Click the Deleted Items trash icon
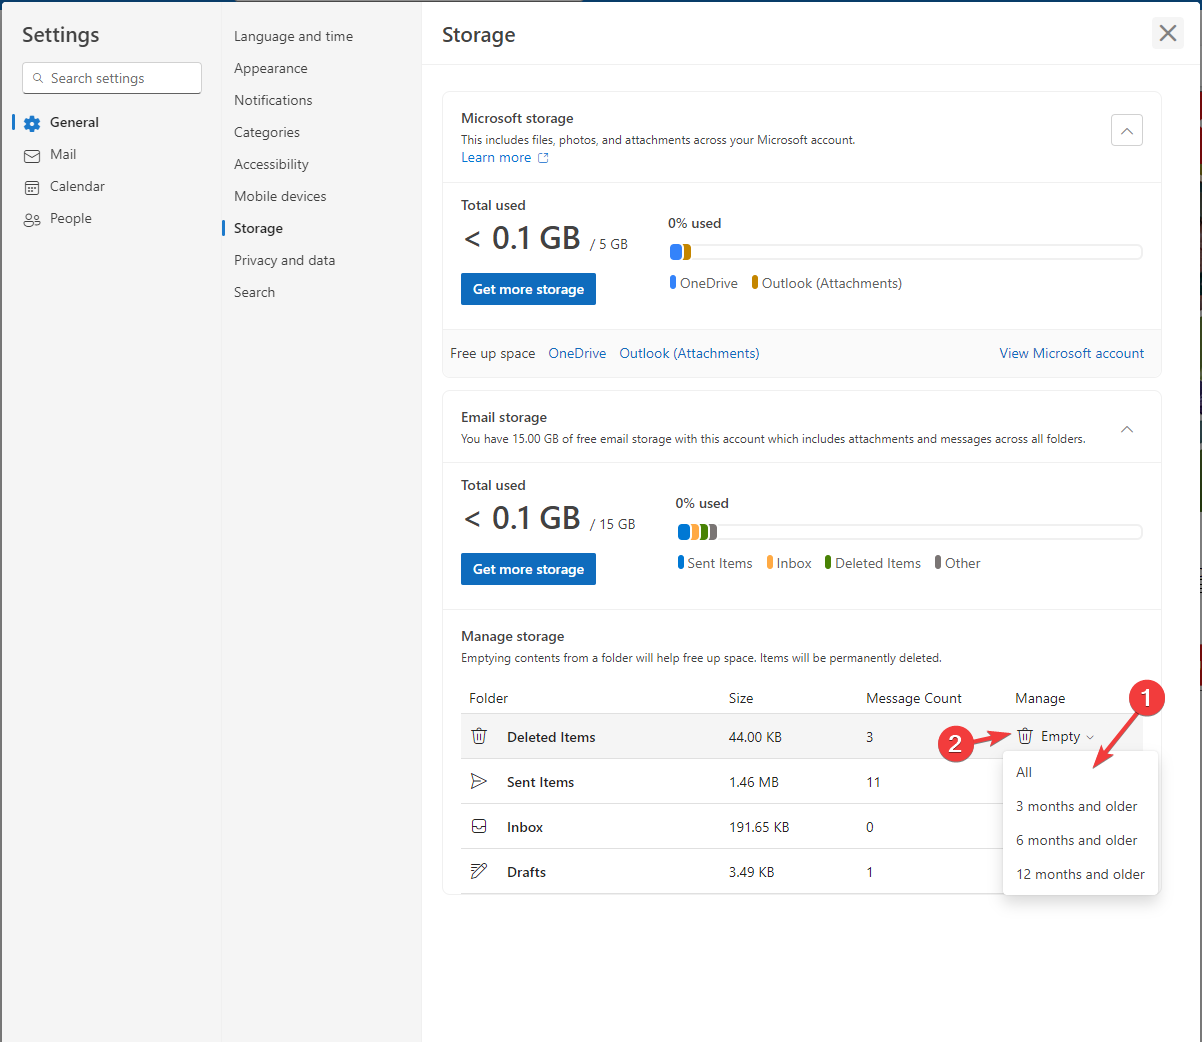 click(478, 736)
